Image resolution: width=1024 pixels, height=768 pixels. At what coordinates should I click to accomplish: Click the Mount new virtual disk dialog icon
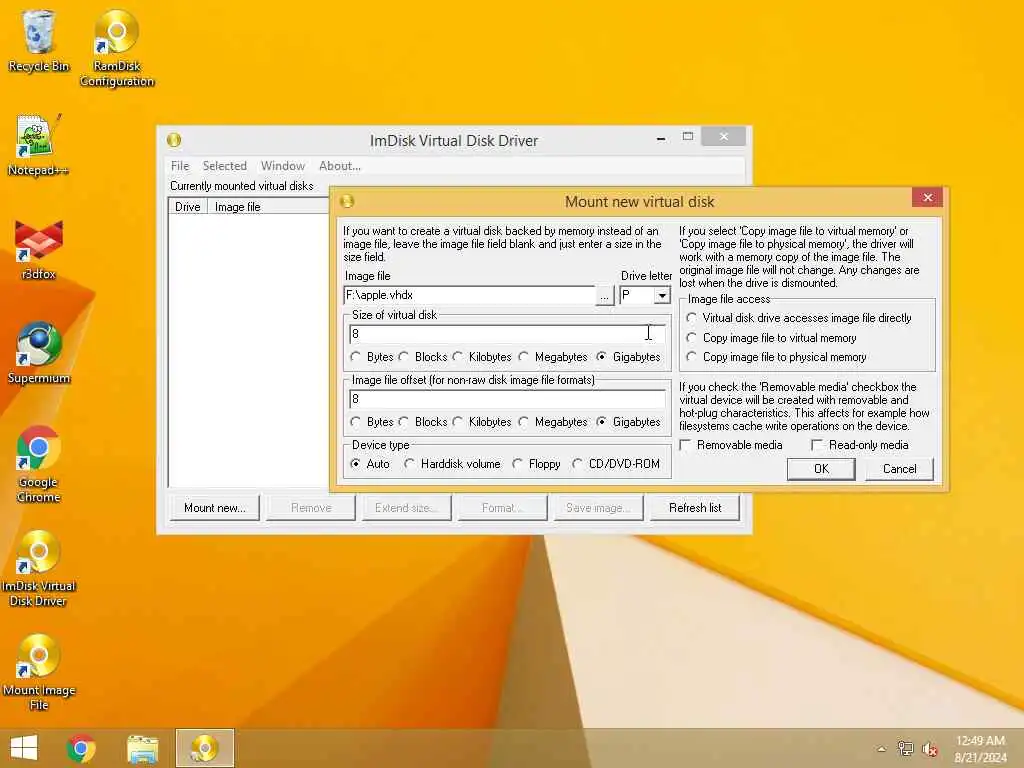point(347,201)
